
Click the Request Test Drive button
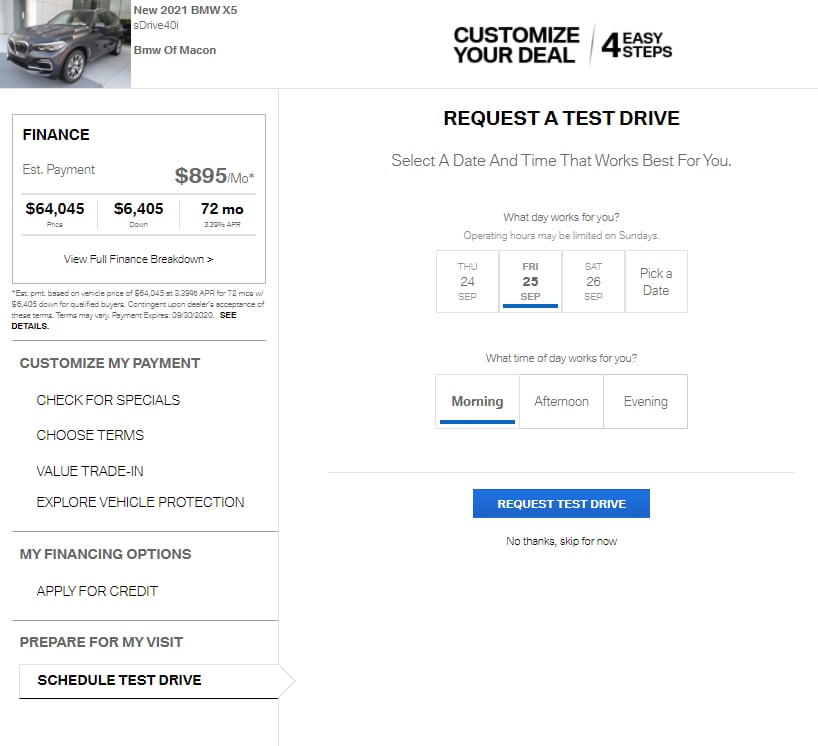point(561,503)
